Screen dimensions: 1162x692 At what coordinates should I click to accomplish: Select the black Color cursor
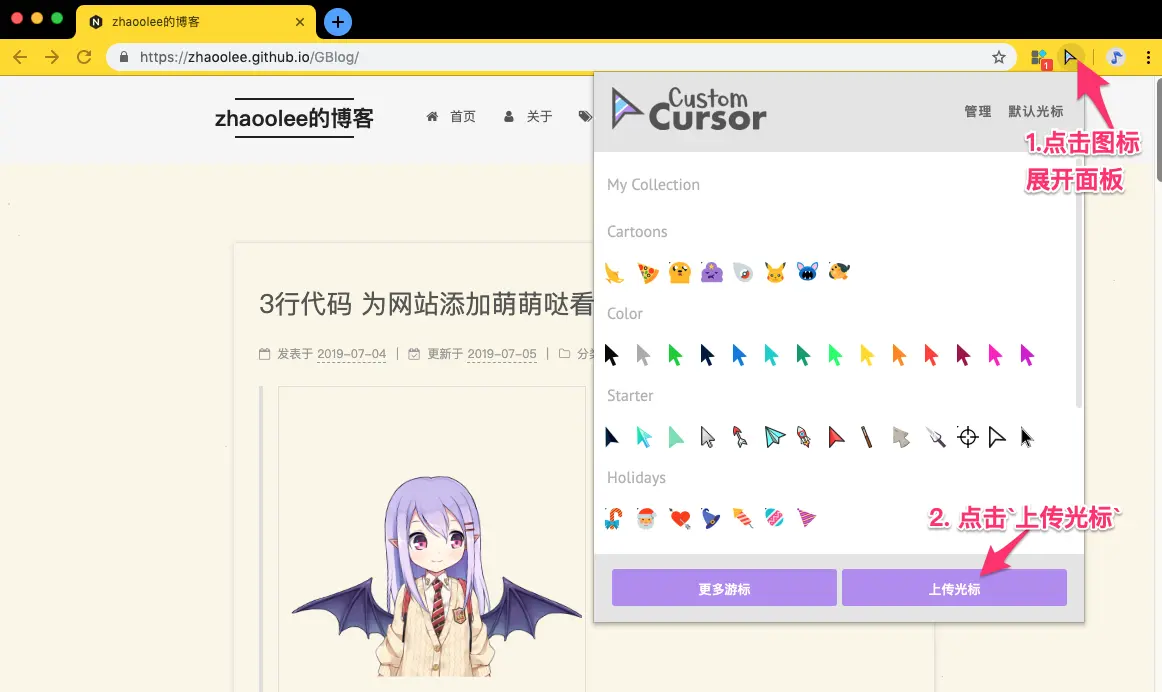click(611, 355)
